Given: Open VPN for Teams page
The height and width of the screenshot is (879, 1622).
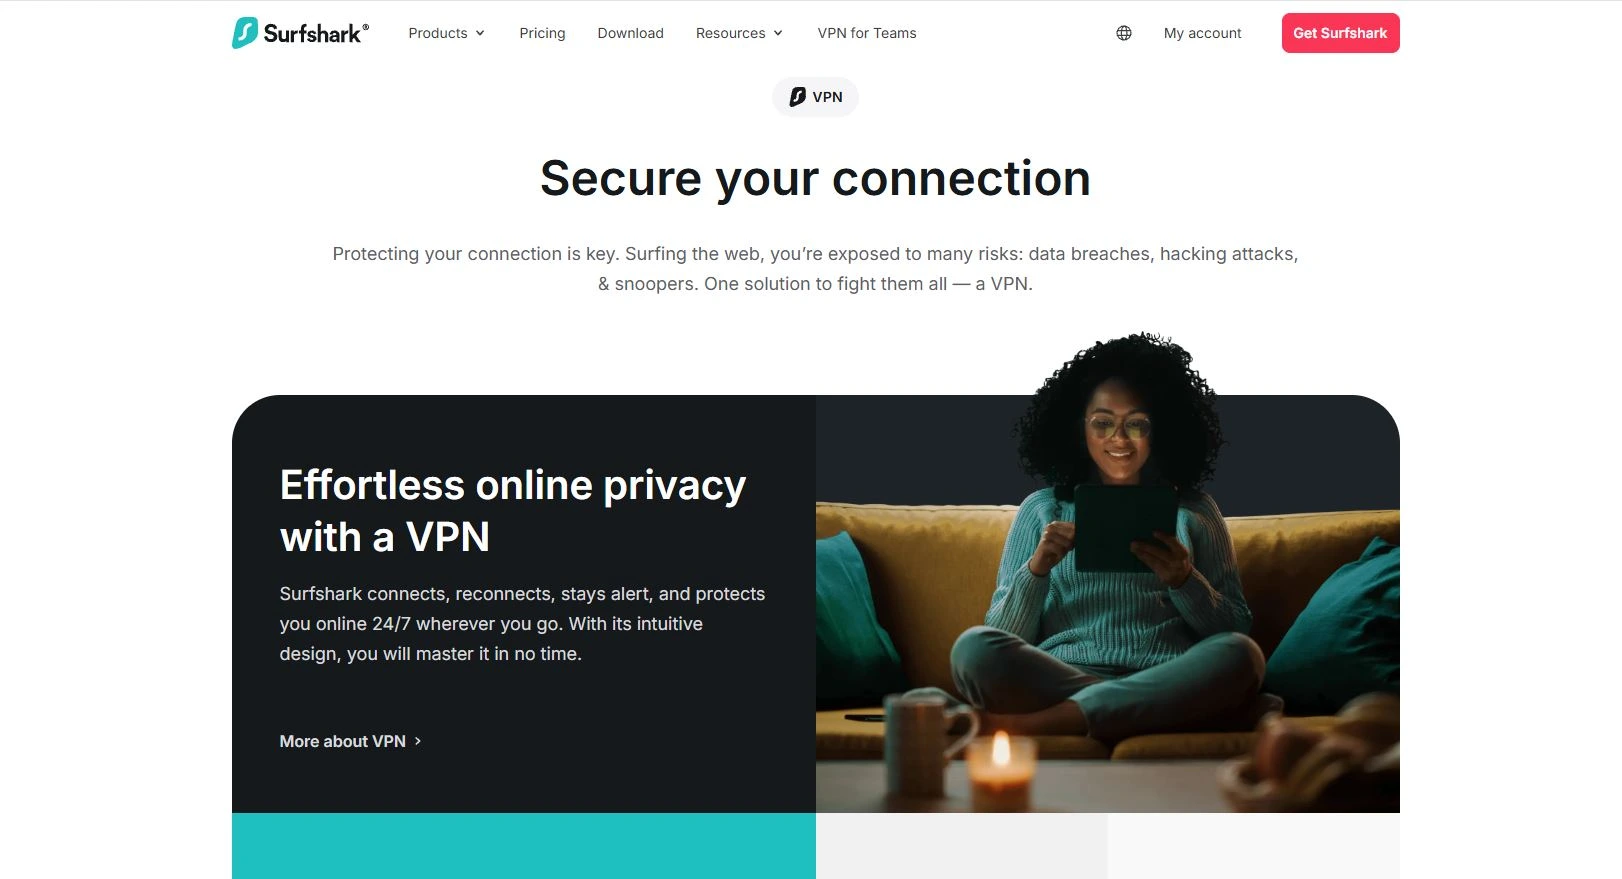Looking at the screenshot, I should (x=867, y=33).
